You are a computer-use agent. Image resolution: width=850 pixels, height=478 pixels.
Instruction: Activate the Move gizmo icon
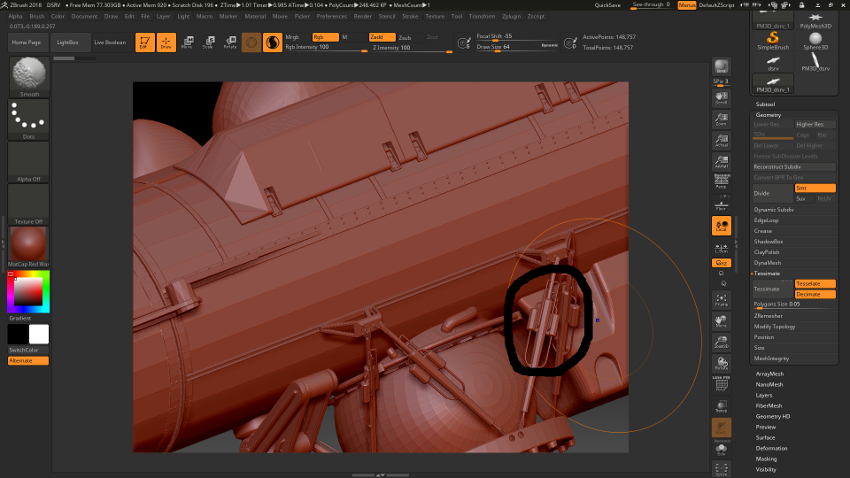click(187, 42)
